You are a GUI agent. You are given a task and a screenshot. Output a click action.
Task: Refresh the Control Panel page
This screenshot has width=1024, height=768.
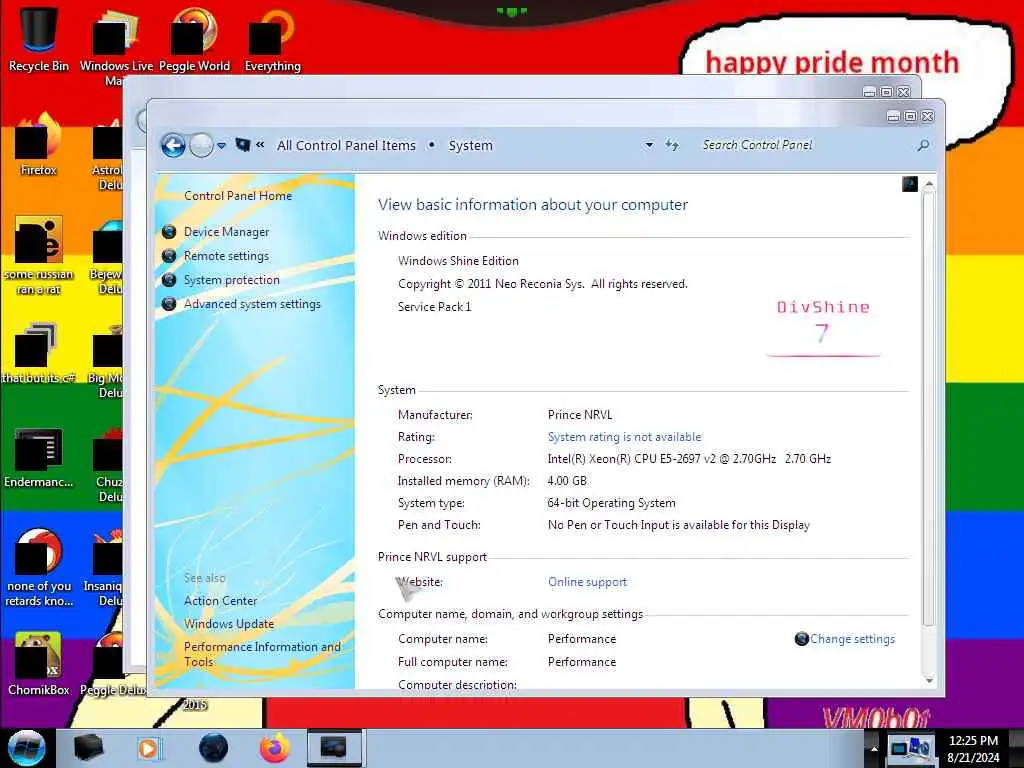672,145
